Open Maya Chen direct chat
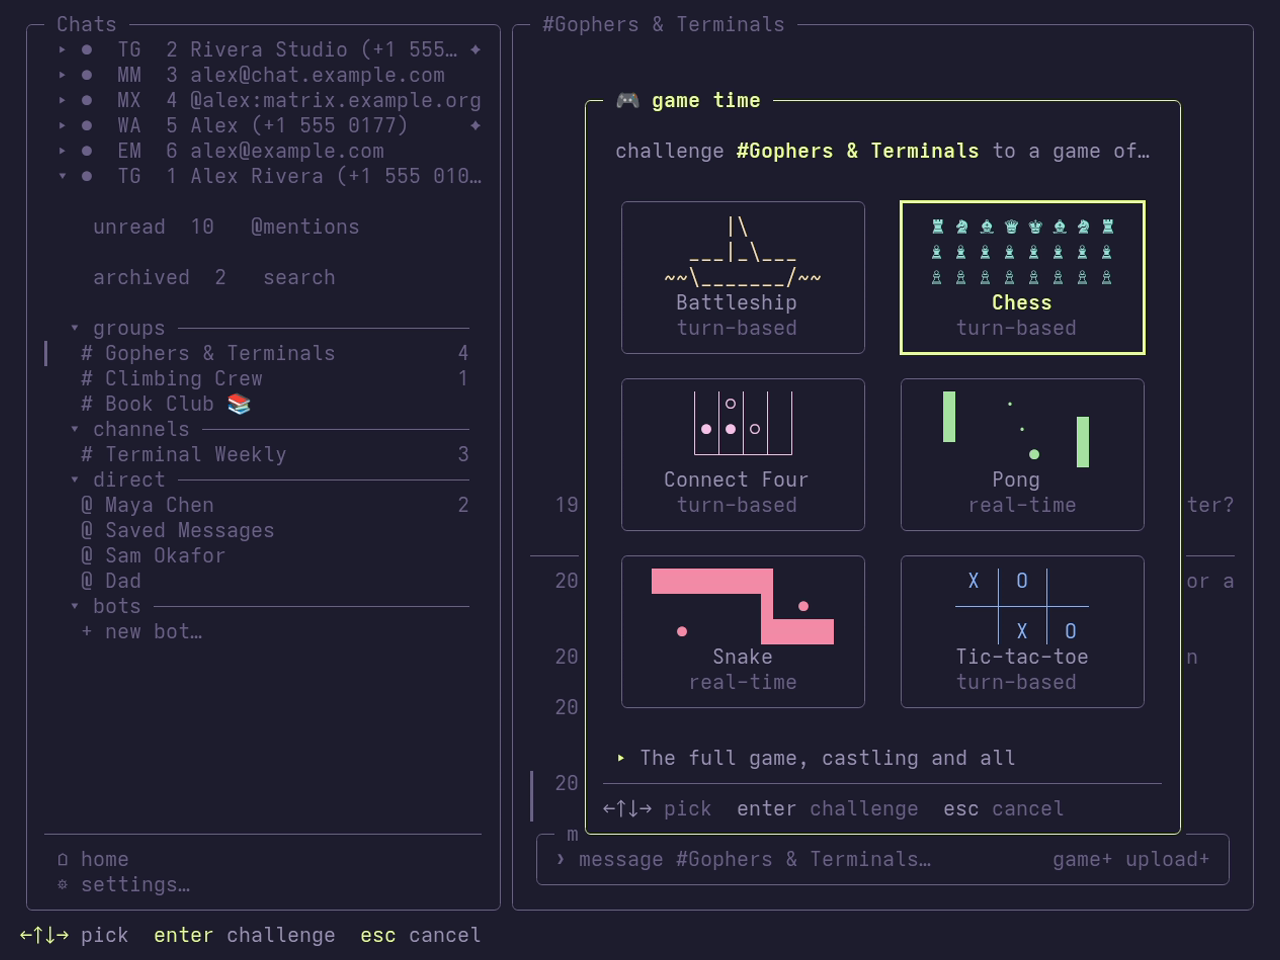The width and height of the screenshot is (1280, 960). [x=263, y=505]
